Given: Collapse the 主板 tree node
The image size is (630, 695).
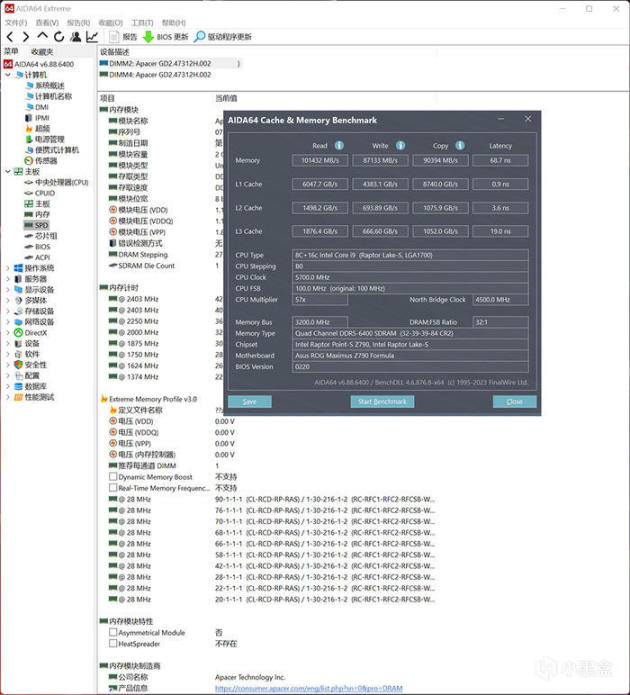Looking at the screenshot, I should [8, 171].
